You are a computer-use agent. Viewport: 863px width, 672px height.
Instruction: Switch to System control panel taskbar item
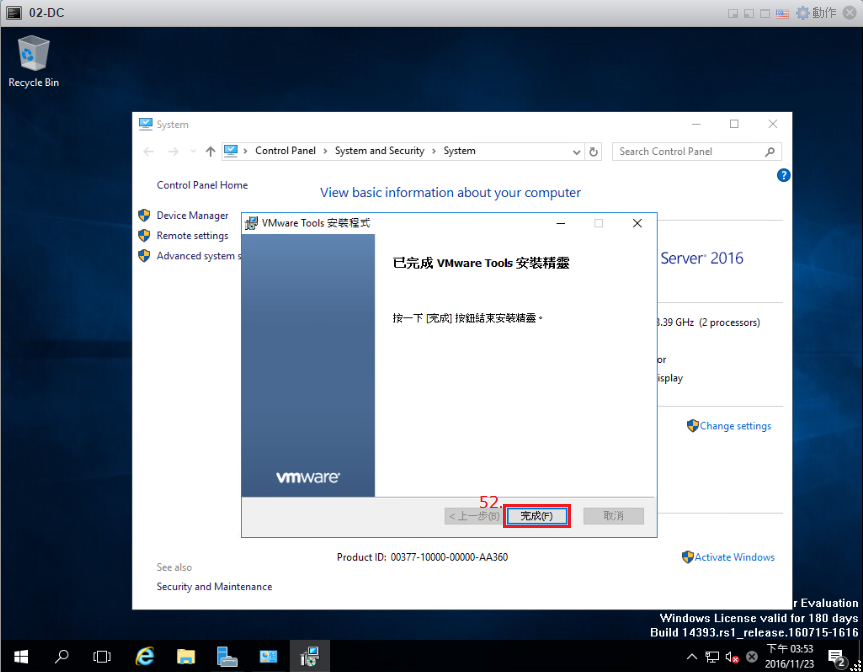coord(269,657)
